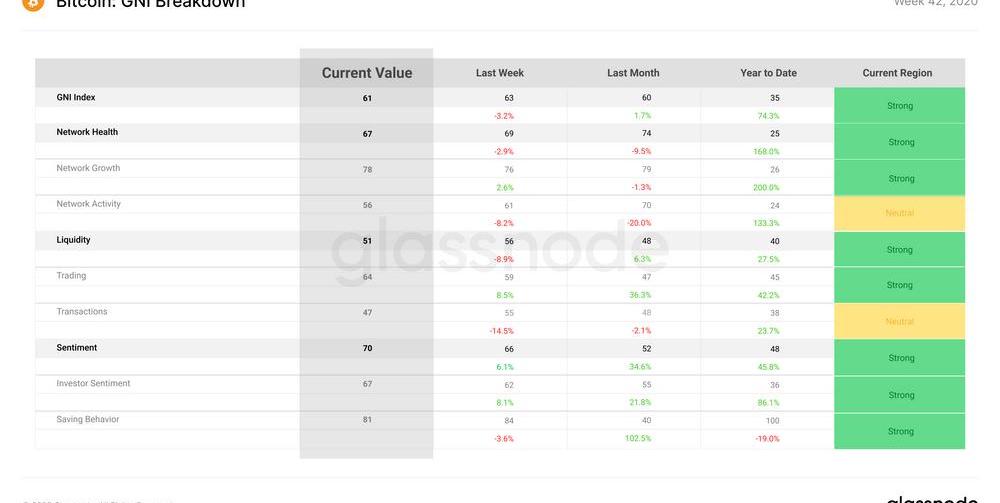Image resolution: width=1000 pixels, height=503 pixels.
Task: Select the Sentiment row label
Action: point(77,347)
